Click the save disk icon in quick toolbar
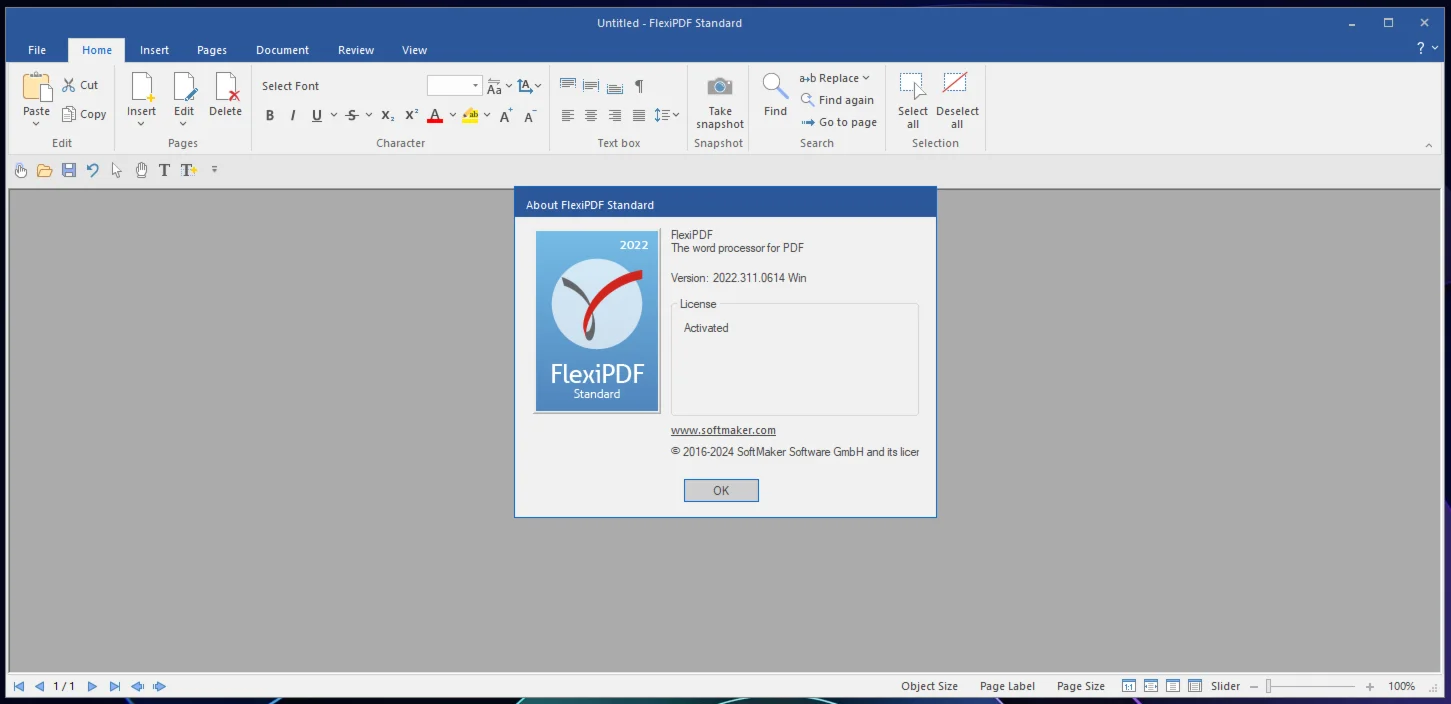 pos(69,170)
